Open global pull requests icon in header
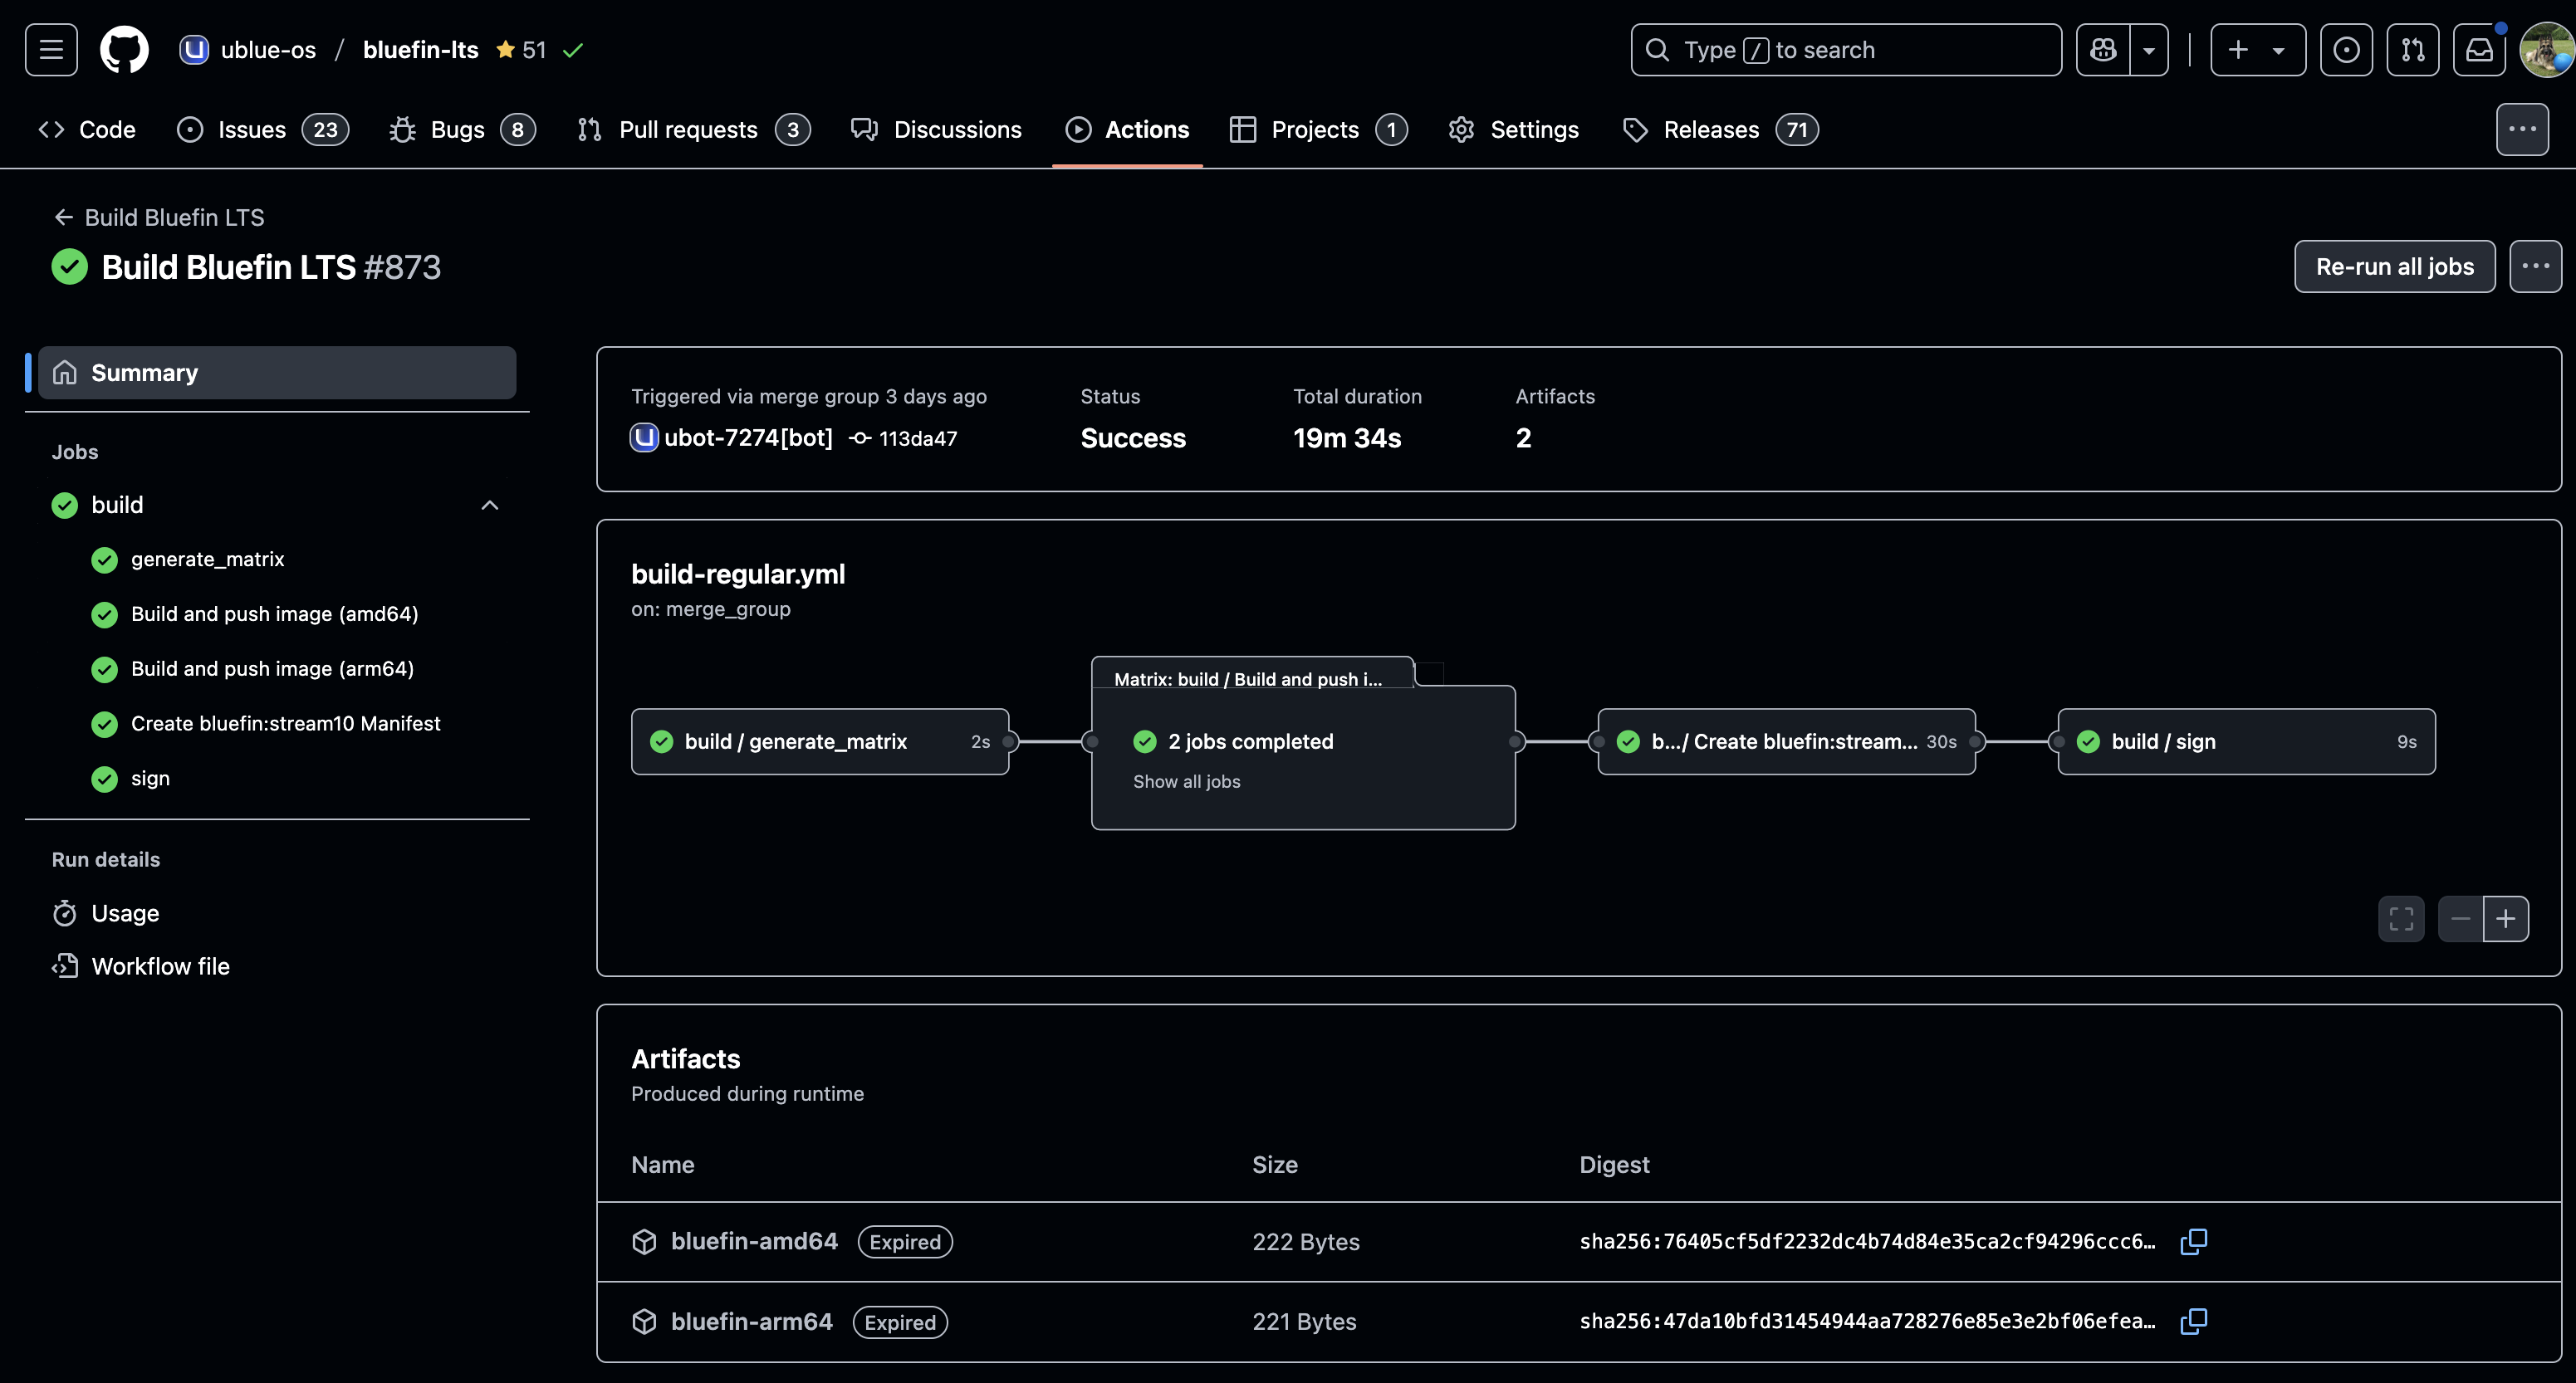The height and width of the screenshot is (1383, 2576). coord(2413,50)
